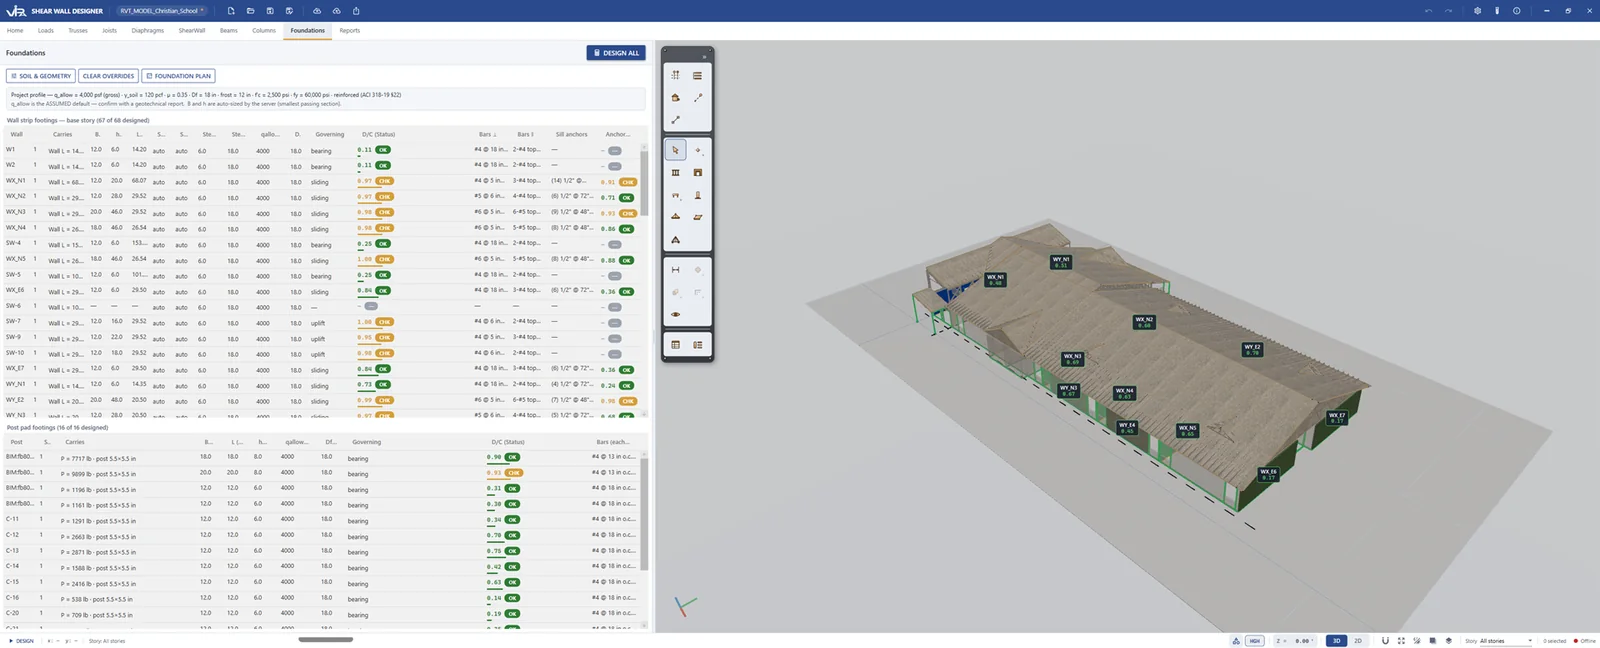Switch viewport to 2D mode

[1358, 641]
